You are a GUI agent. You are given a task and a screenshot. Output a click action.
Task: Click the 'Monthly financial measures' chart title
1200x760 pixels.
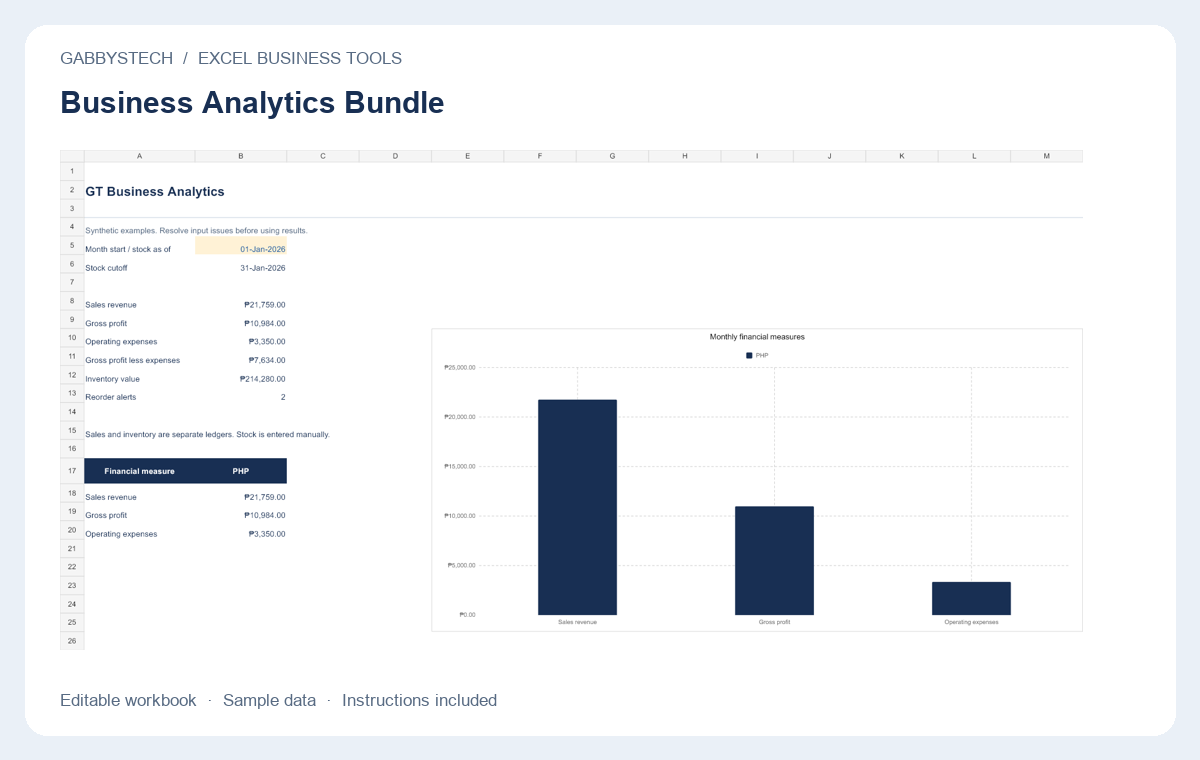757,337
